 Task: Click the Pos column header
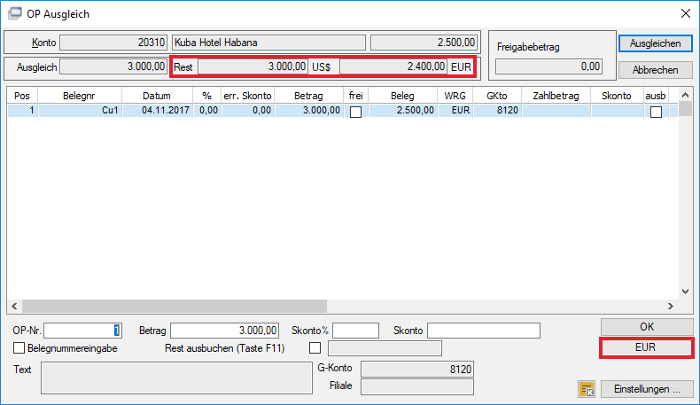[x=22, y=96]
